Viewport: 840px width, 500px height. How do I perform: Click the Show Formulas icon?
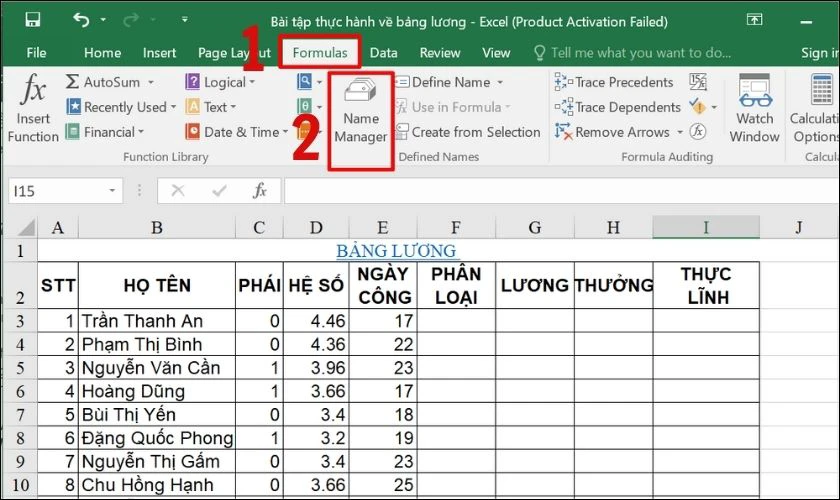698,81
